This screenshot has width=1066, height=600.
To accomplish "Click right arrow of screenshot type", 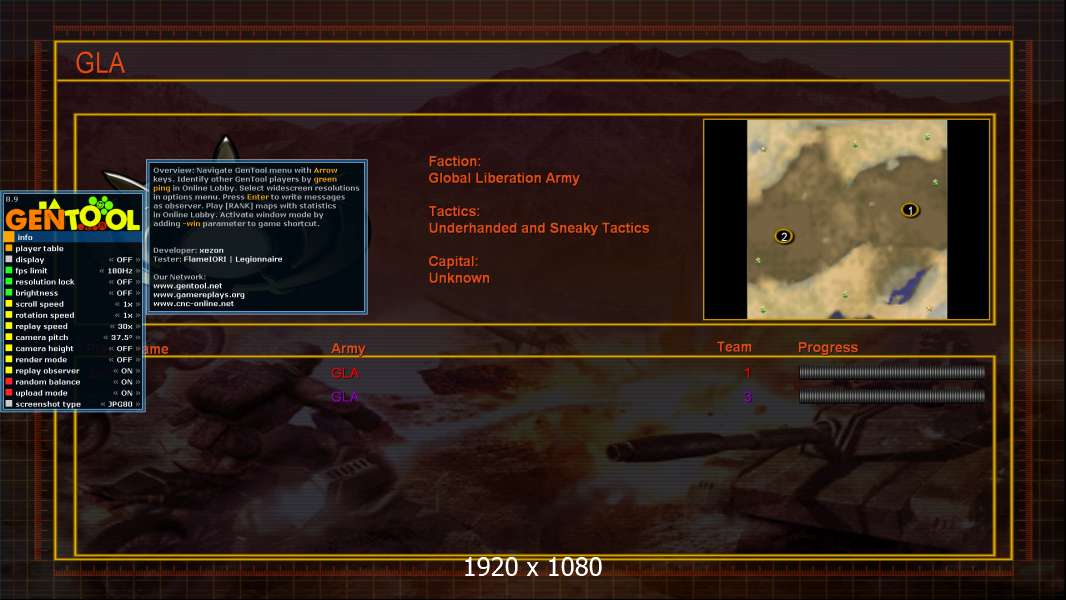I will pyautogui.click(x=138, y=404).
